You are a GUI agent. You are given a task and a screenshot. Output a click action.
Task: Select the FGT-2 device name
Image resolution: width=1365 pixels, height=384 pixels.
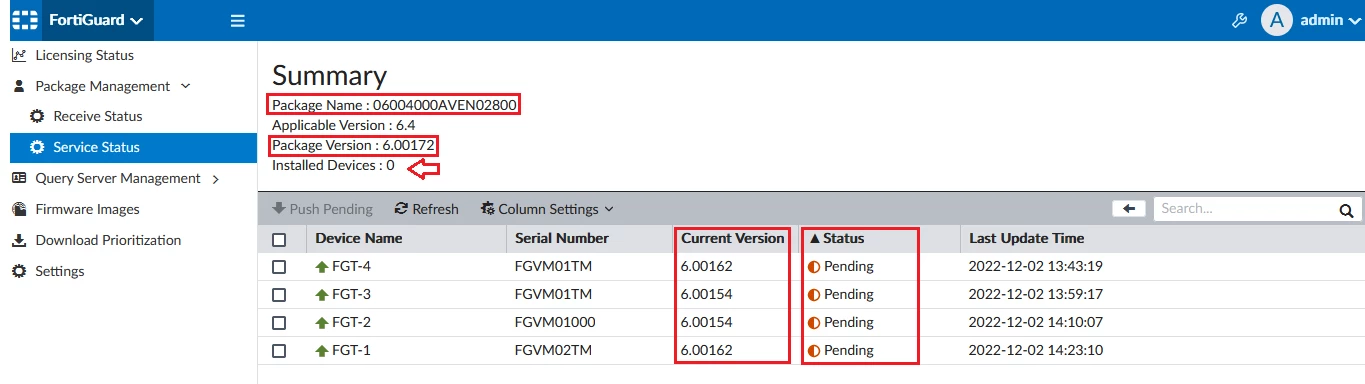pyautogui.click(x=351, y=323)
